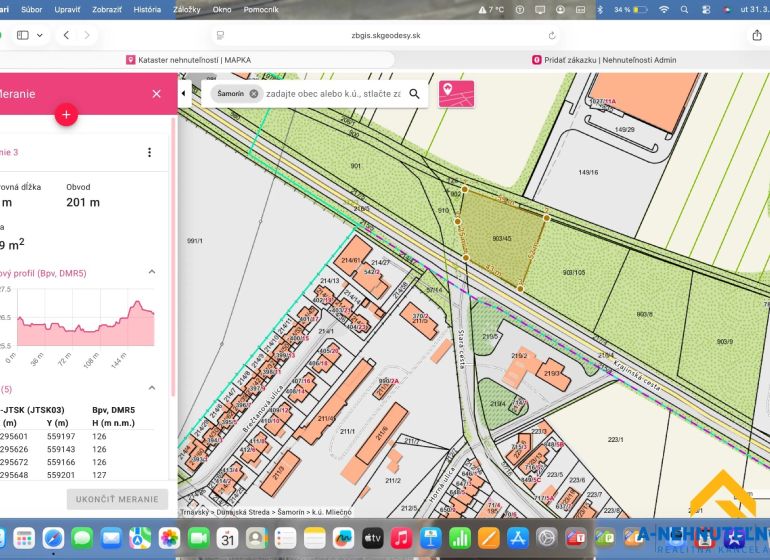
Task: Open the História menu
Action: 147,9
